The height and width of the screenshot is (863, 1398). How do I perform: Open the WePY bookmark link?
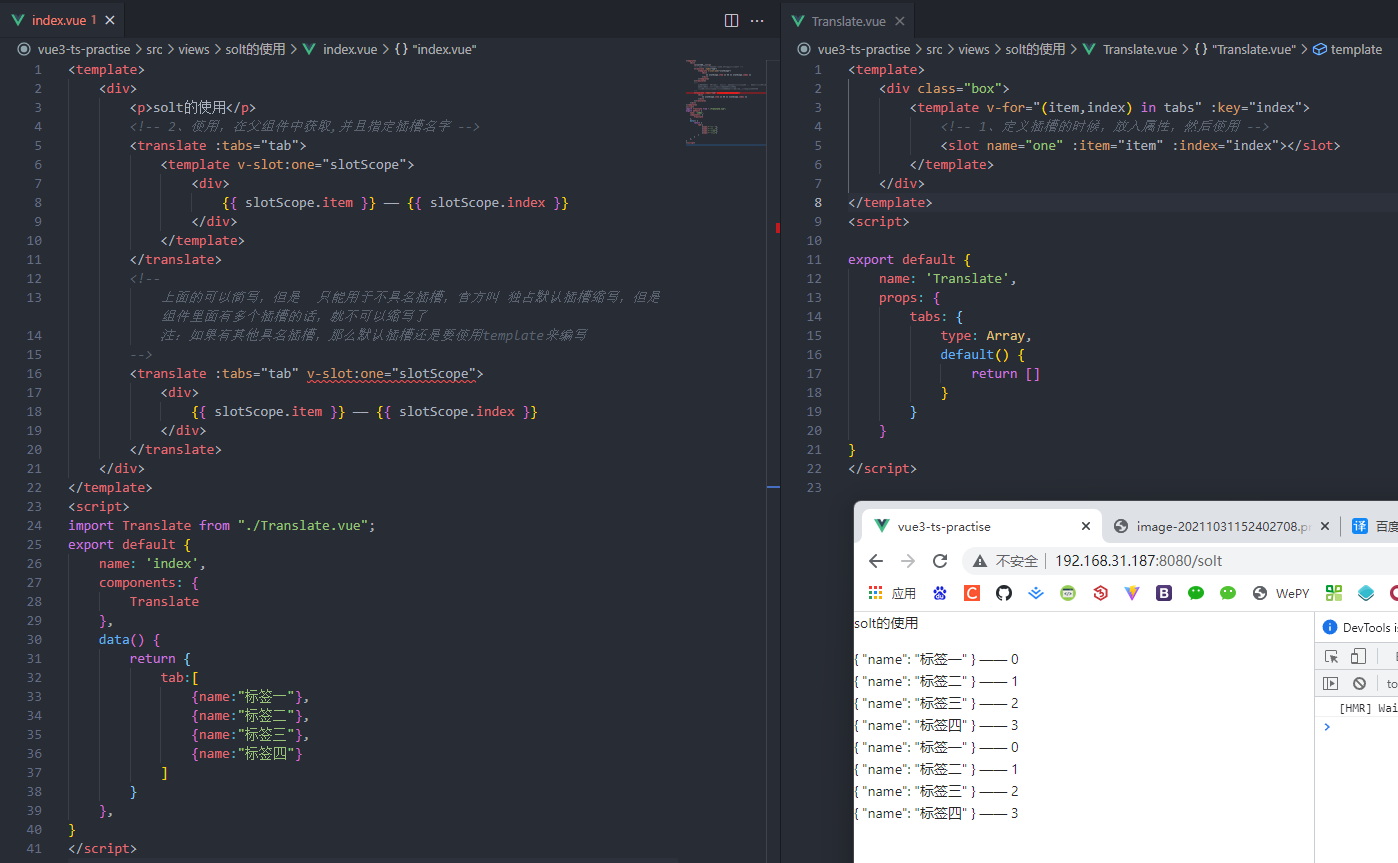[x=1281, y=593]
